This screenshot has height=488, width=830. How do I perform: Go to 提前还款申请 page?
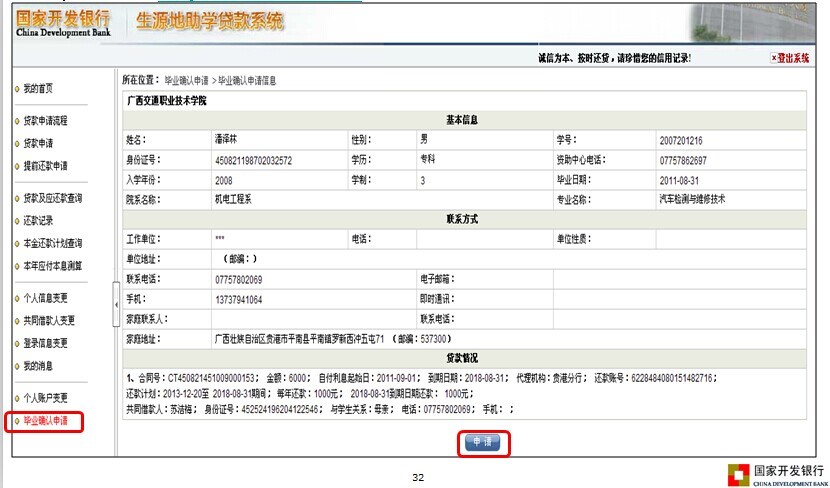click(x=45, y=165)
